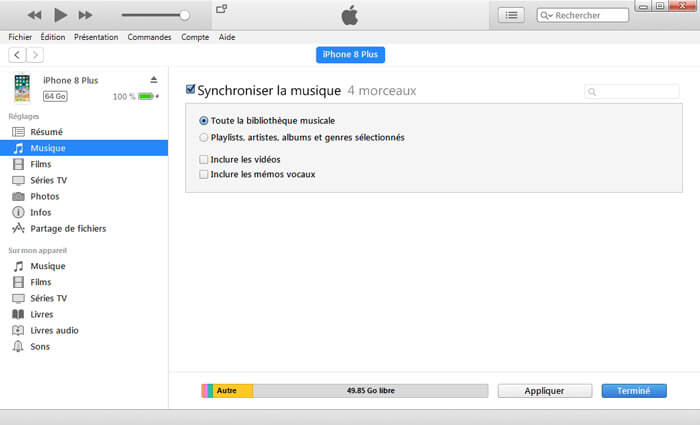Click the Autre storage segment
The height and width of the screenshot is (425, 700).
pos(233,391)
